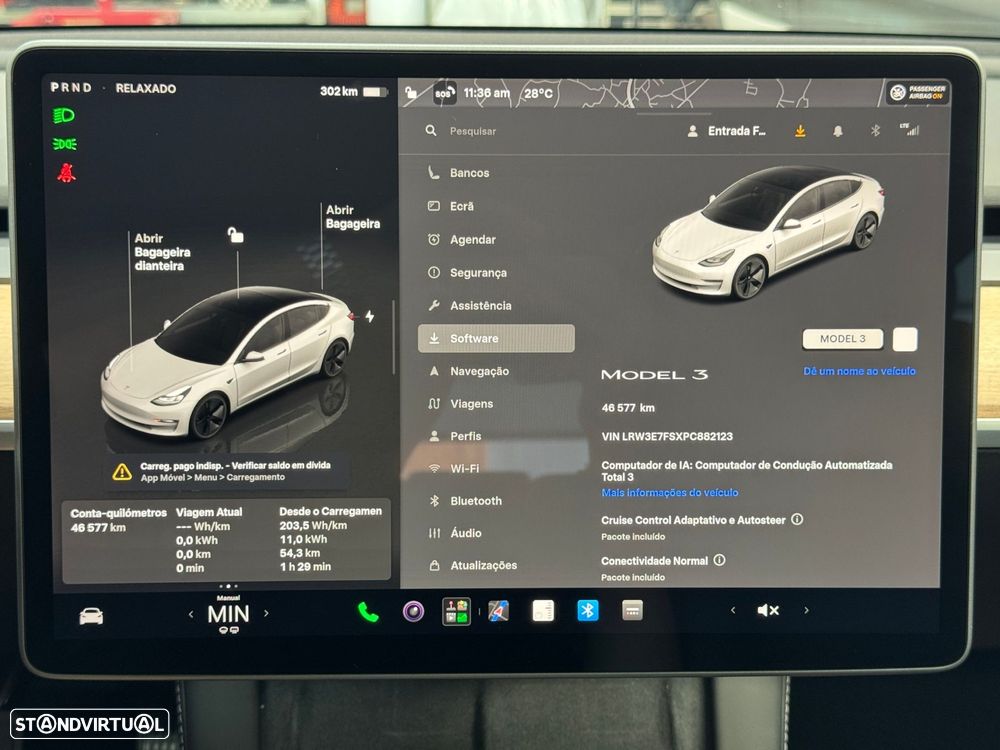Tap the car controls icon in dock
Image resolution: width=1000 pixels, height=750 pixels.
pos(91,616)
